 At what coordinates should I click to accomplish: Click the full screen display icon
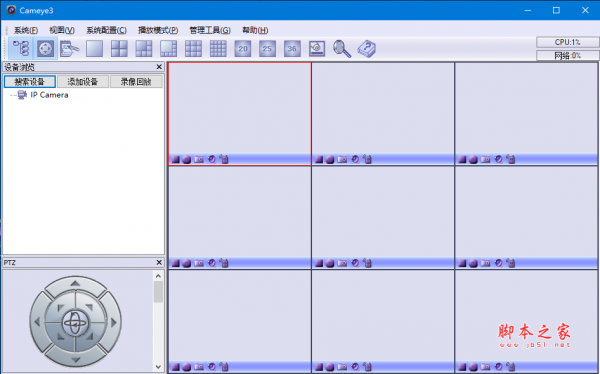pos(317,49)
